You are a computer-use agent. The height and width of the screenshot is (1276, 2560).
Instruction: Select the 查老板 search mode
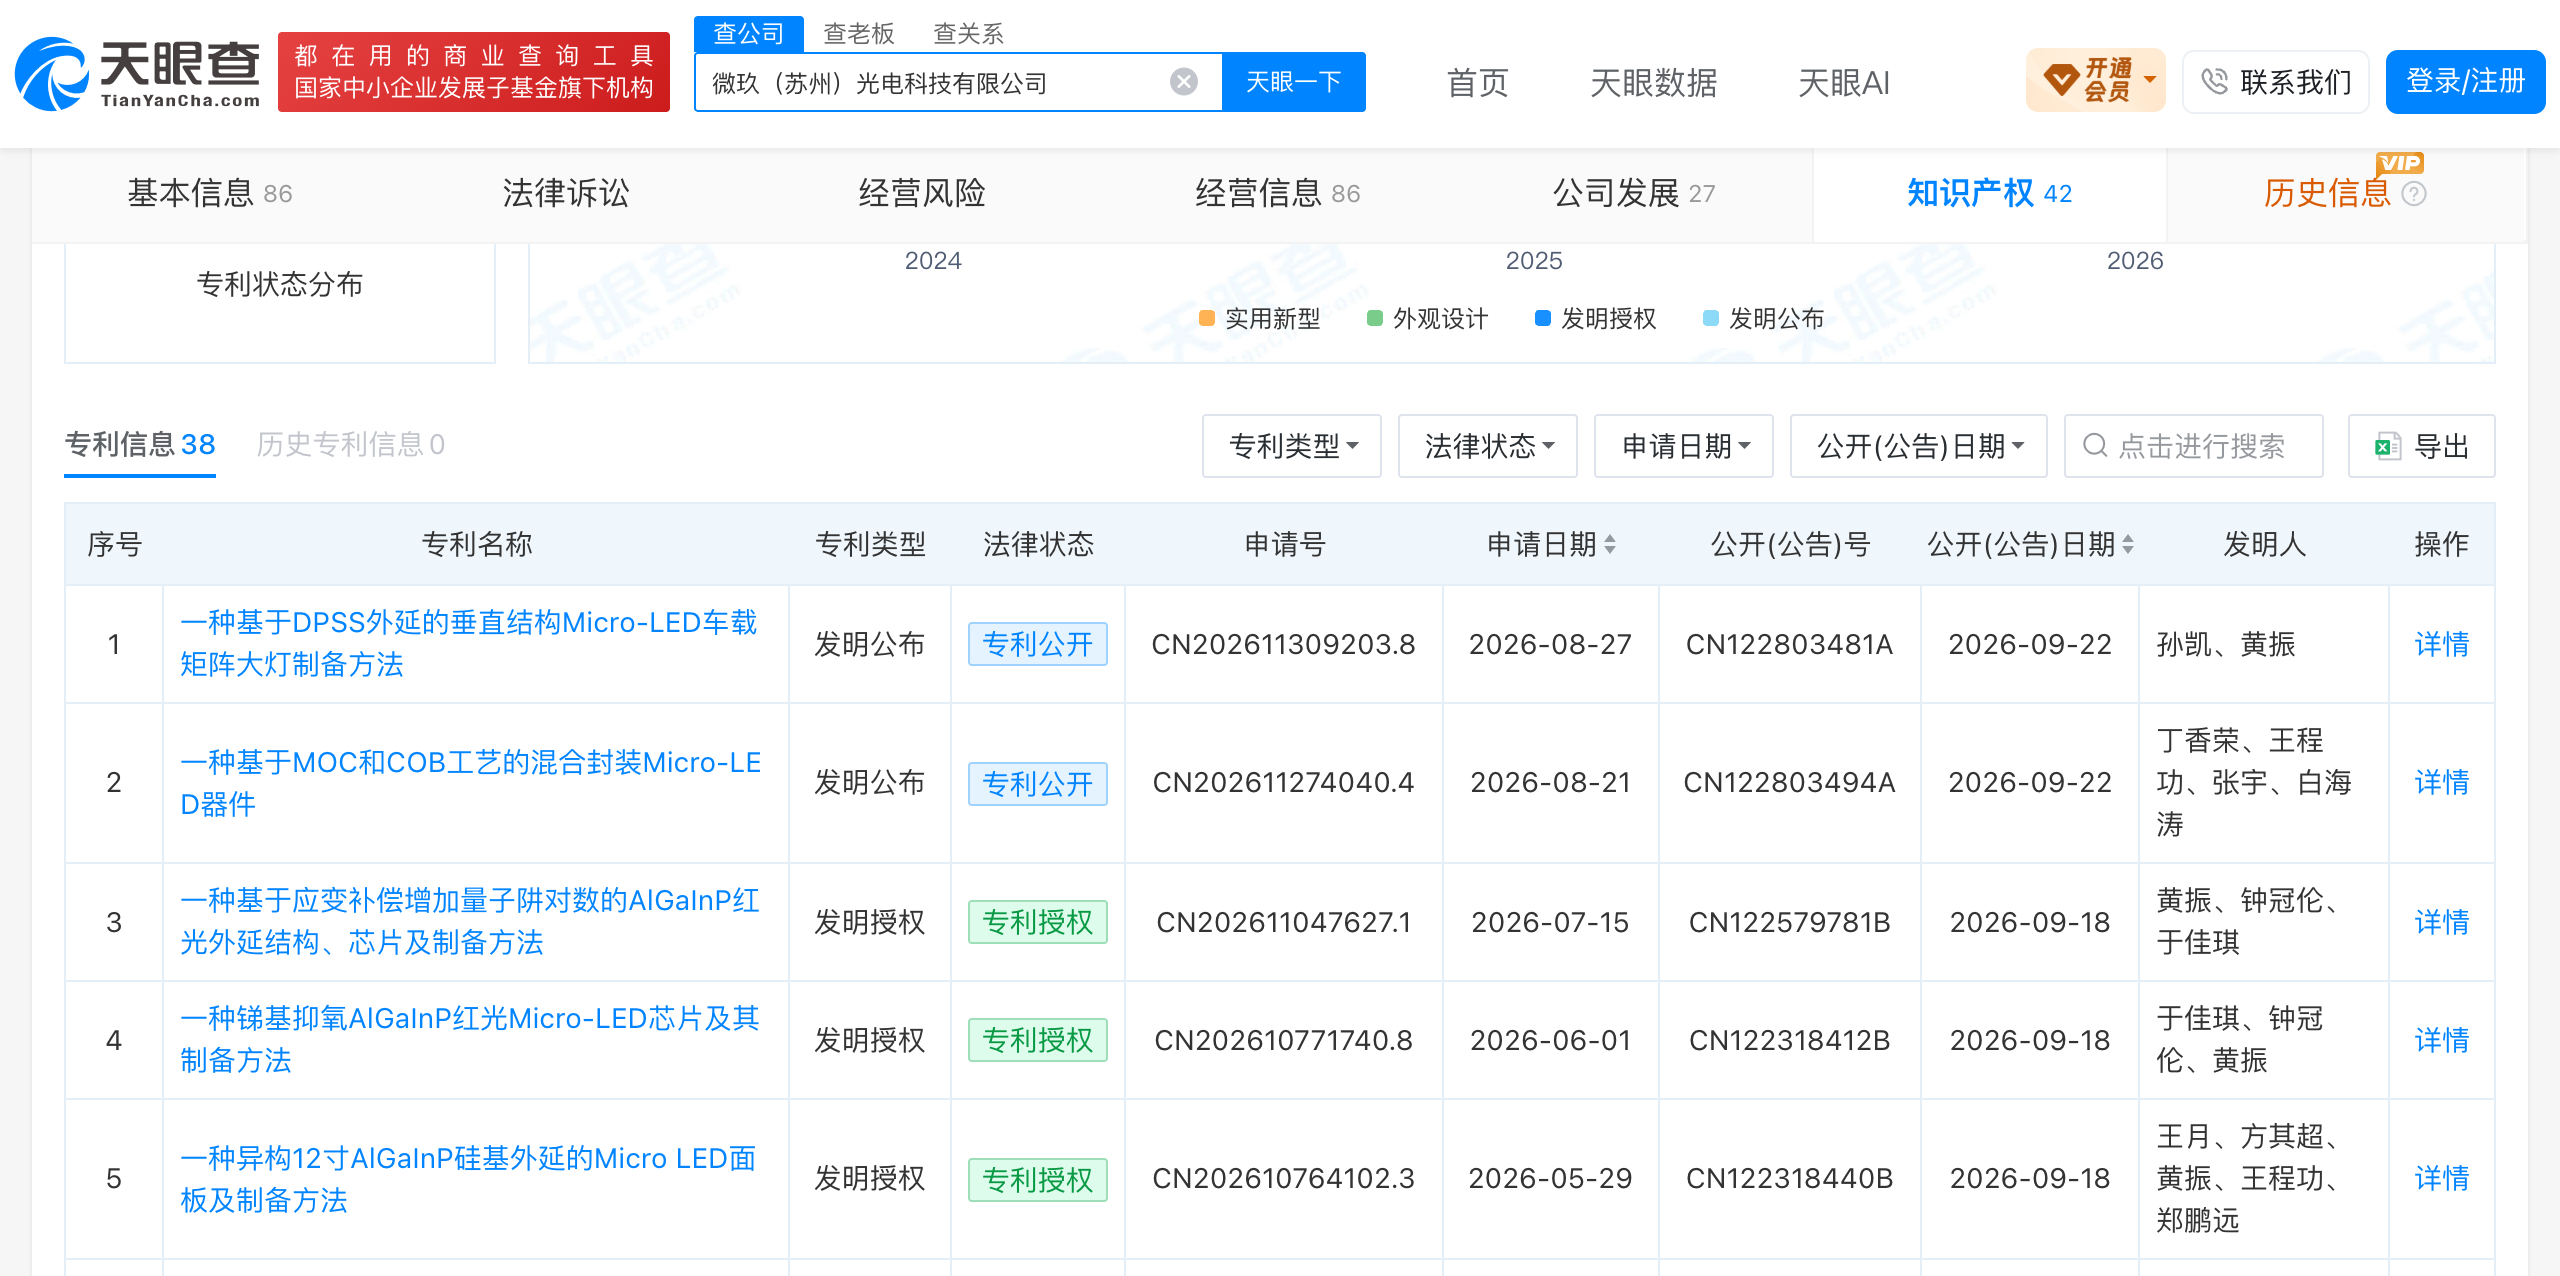pyautogui.click(x=859, y=34)
